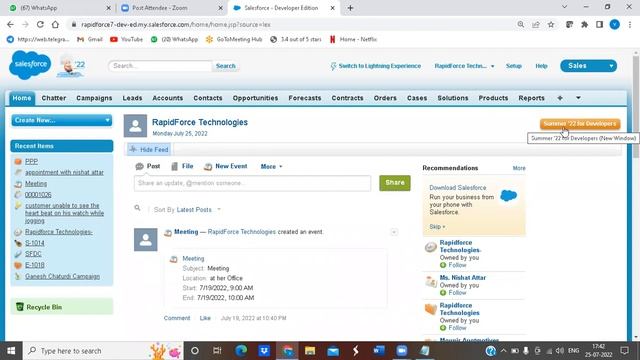The width and height of the screenshot is (640, 360).
Task: Open the Help link
Action: 541,66
